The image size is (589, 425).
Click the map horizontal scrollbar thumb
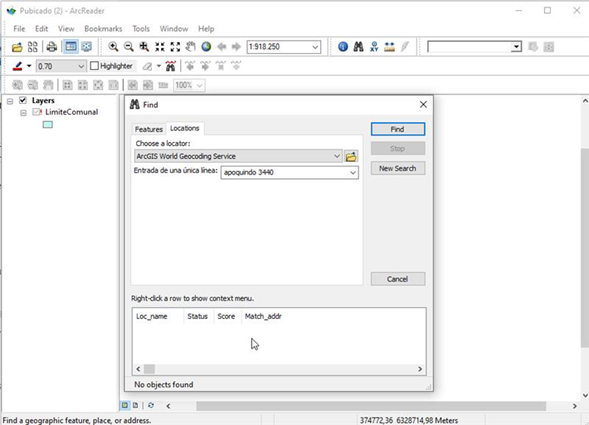pyautogui.click(x=371, y=406)
